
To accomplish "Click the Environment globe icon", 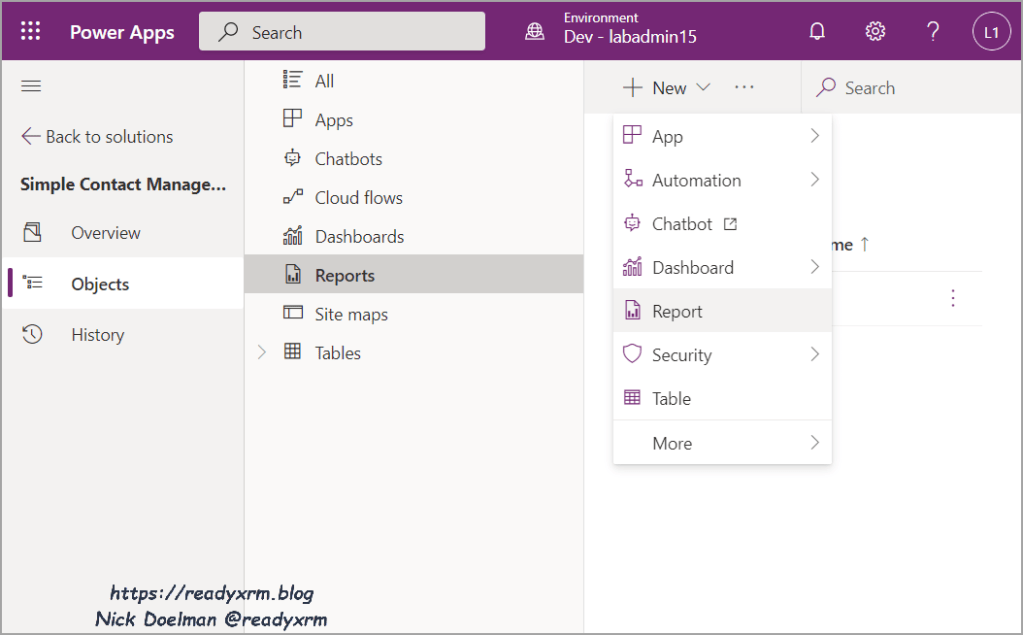I will pos(535,32).
